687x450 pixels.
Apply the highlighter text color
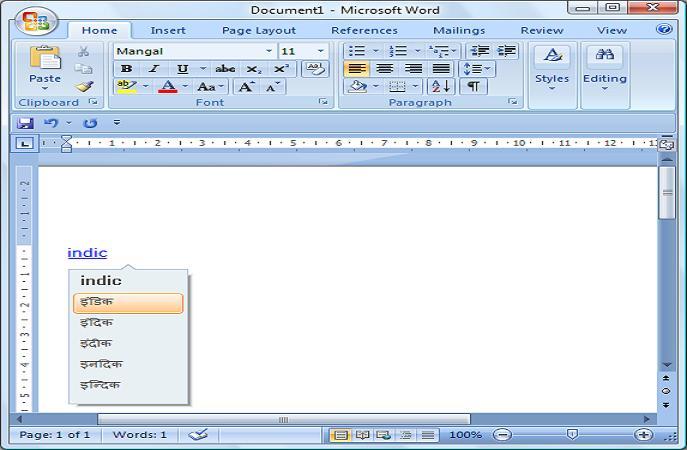(127, 86)
